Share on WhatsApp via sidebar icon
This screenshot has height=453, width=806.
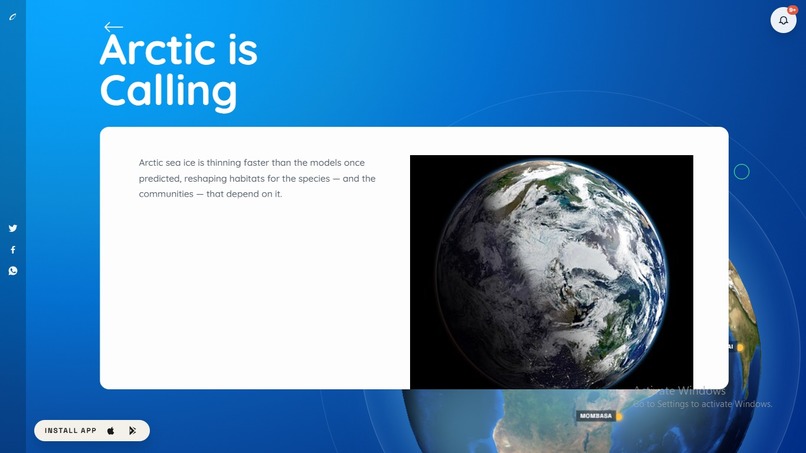click(13, 271)
